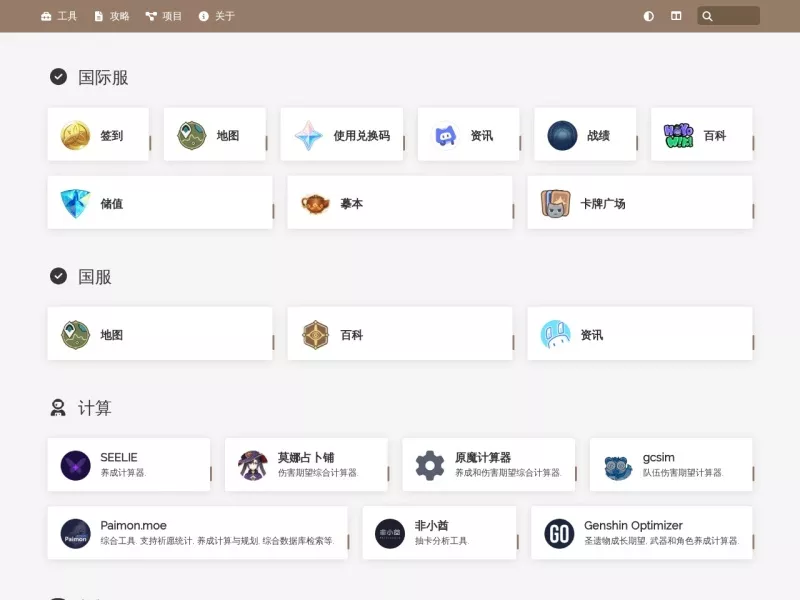Screen dimensions: 800x600
Task: Toggle the column layout icon
Action: pos(676,16)
